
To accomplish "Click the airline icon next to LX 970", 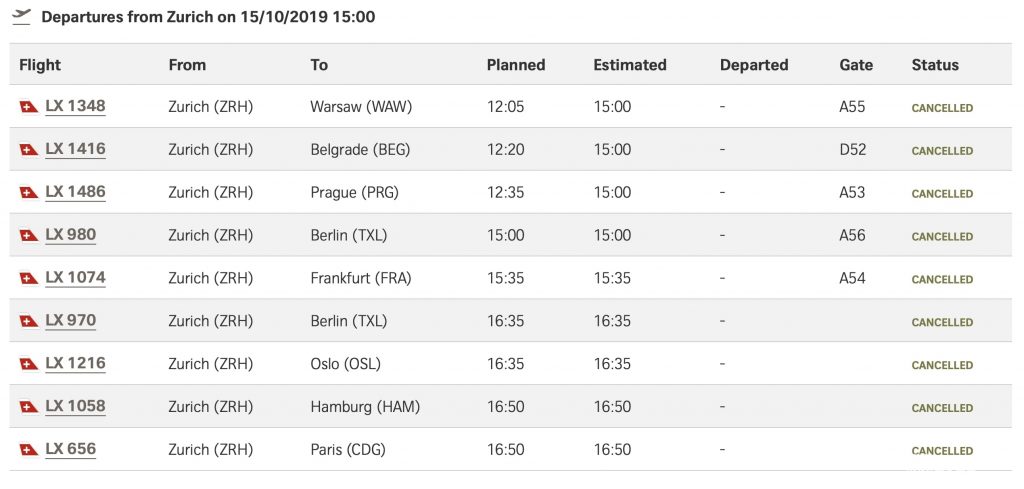I will coord(29,321).
